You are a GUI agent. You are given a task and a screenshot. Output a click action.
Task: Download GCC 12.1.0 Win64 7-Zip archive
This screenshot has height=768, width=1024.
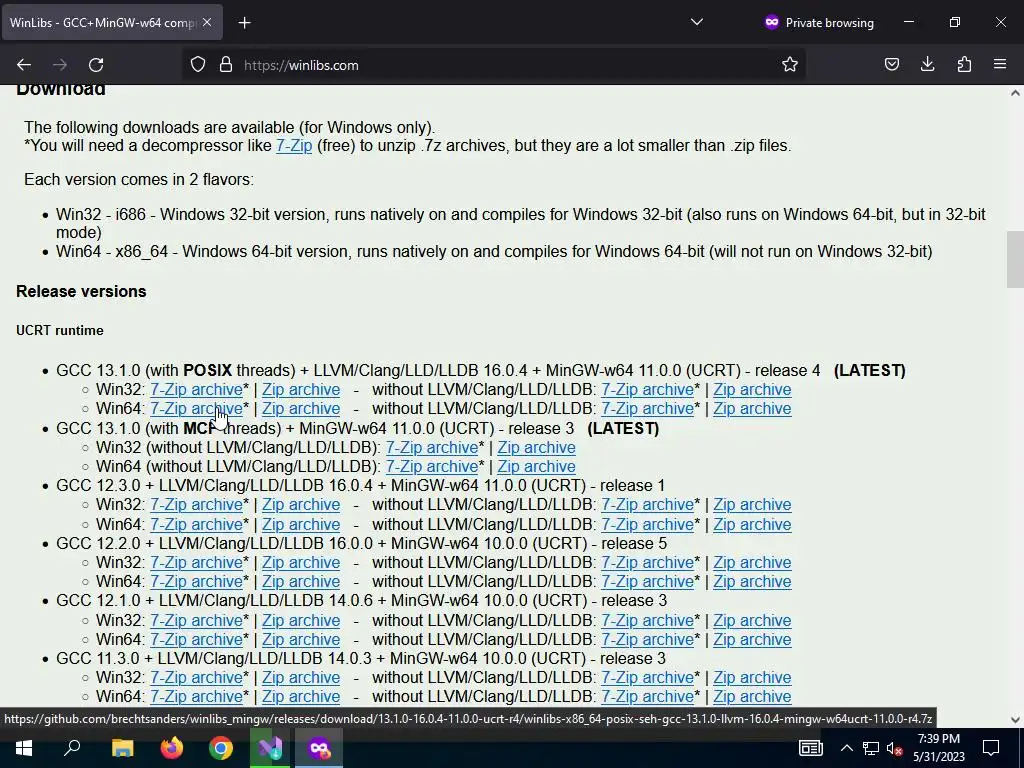tap(197, 639)
